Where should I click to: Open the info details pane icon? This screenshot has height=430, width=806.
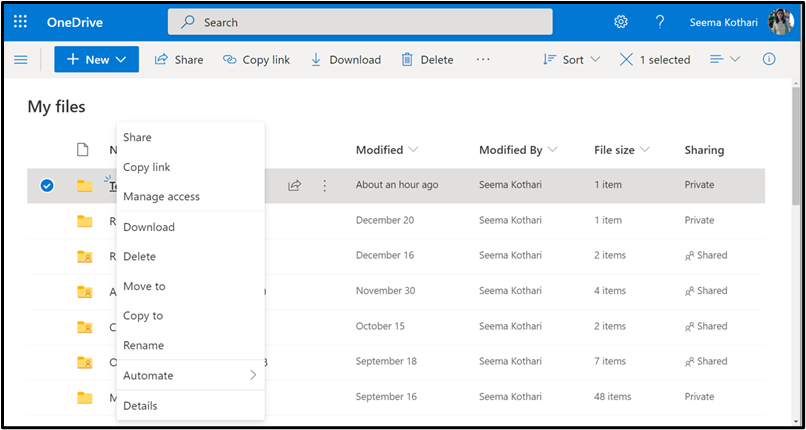(x=769, y=60)
